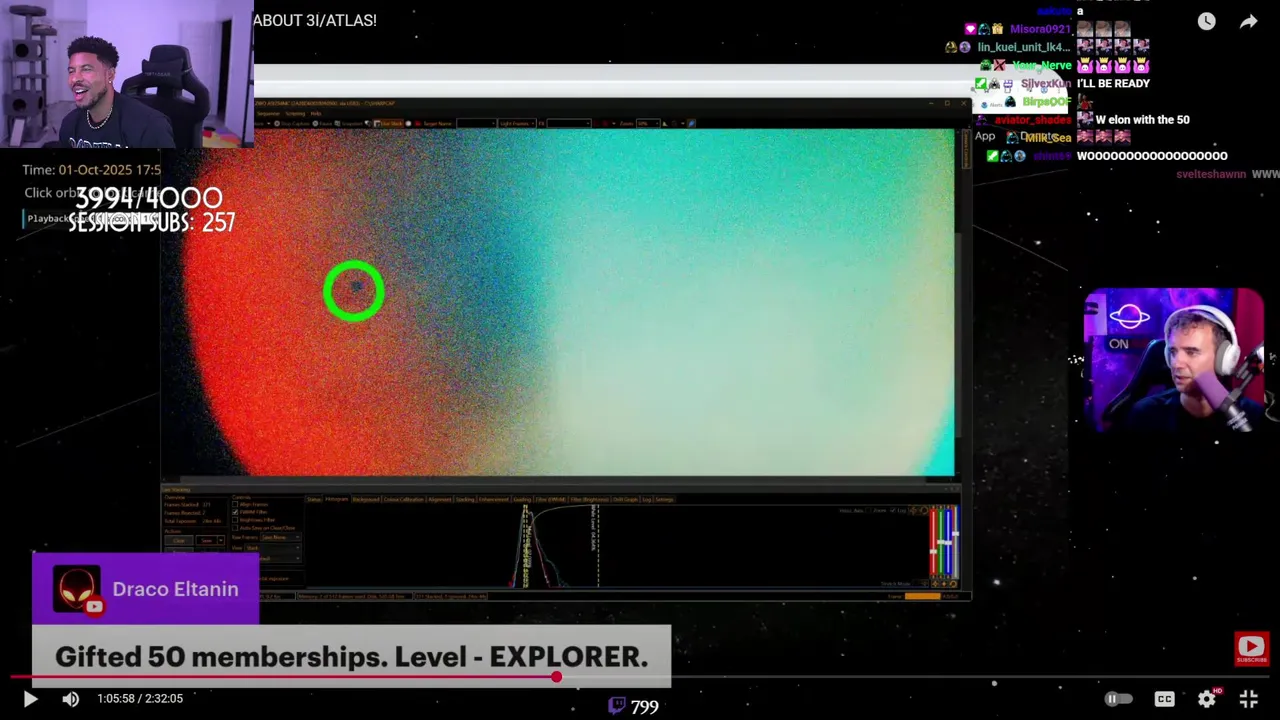Mute the video with the speaker icon
The height and width of the screenshot is (720, 1280).
tap(70, 699)
